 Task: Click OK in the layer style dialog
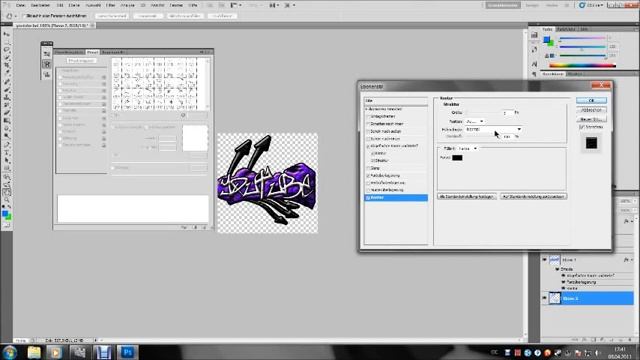(x=591, y=100)
